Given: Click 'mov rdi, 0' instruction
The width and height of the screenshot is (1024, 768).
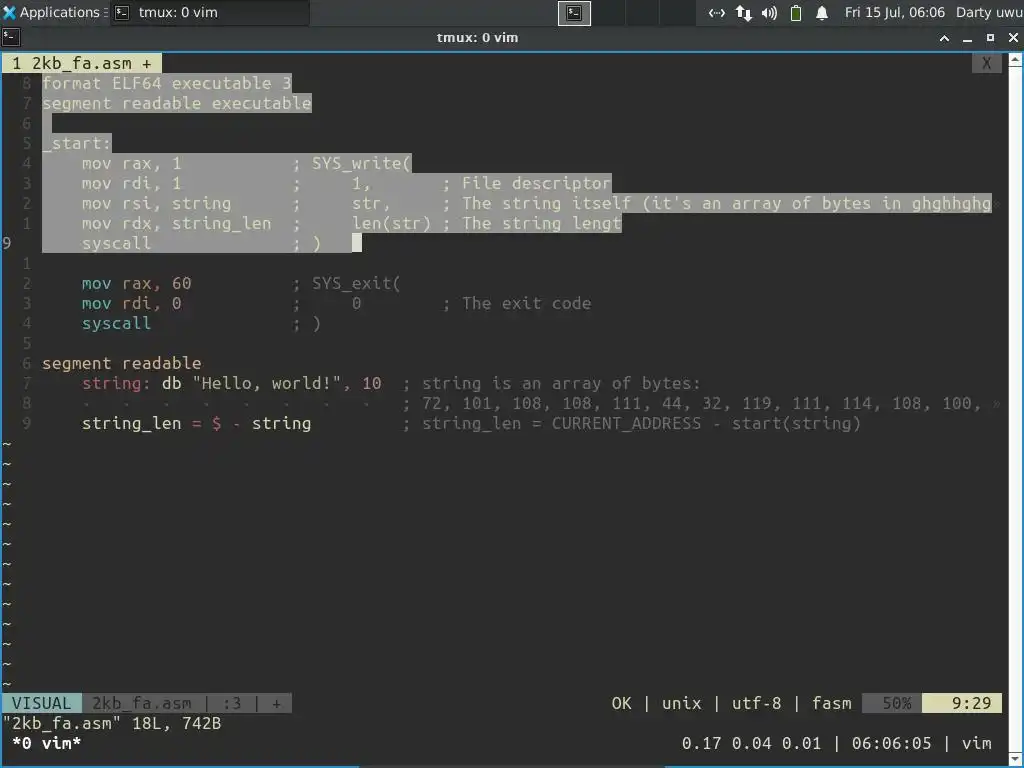Looking at the screenshot, I should (x=131, y=304).
